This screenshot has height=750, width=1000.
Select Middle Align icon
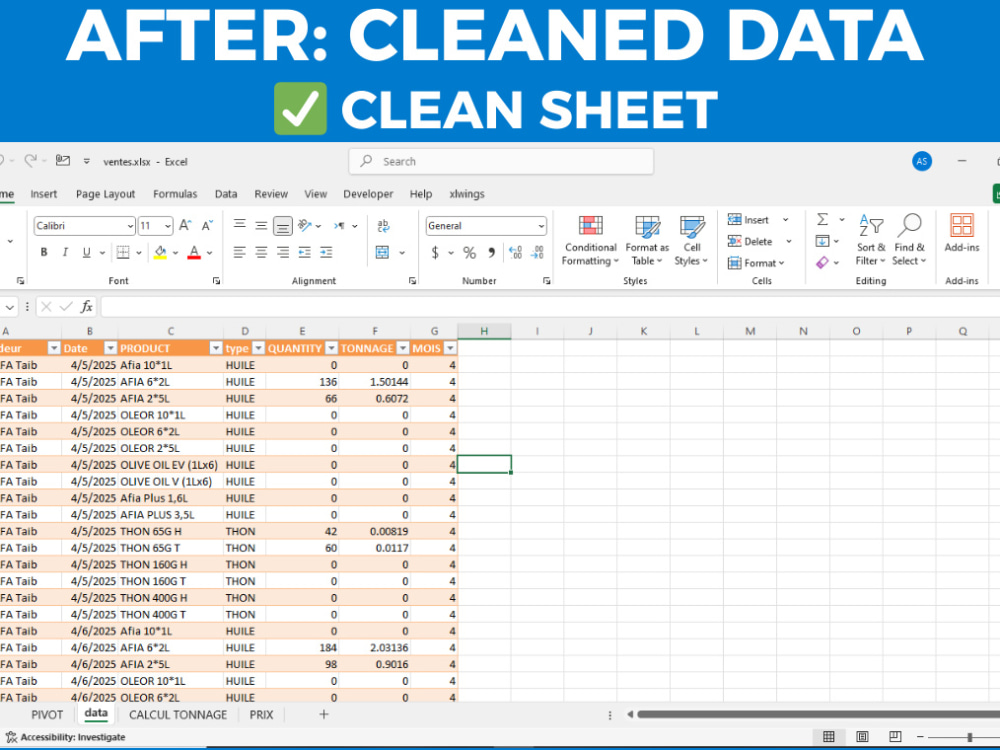point(261,225)
